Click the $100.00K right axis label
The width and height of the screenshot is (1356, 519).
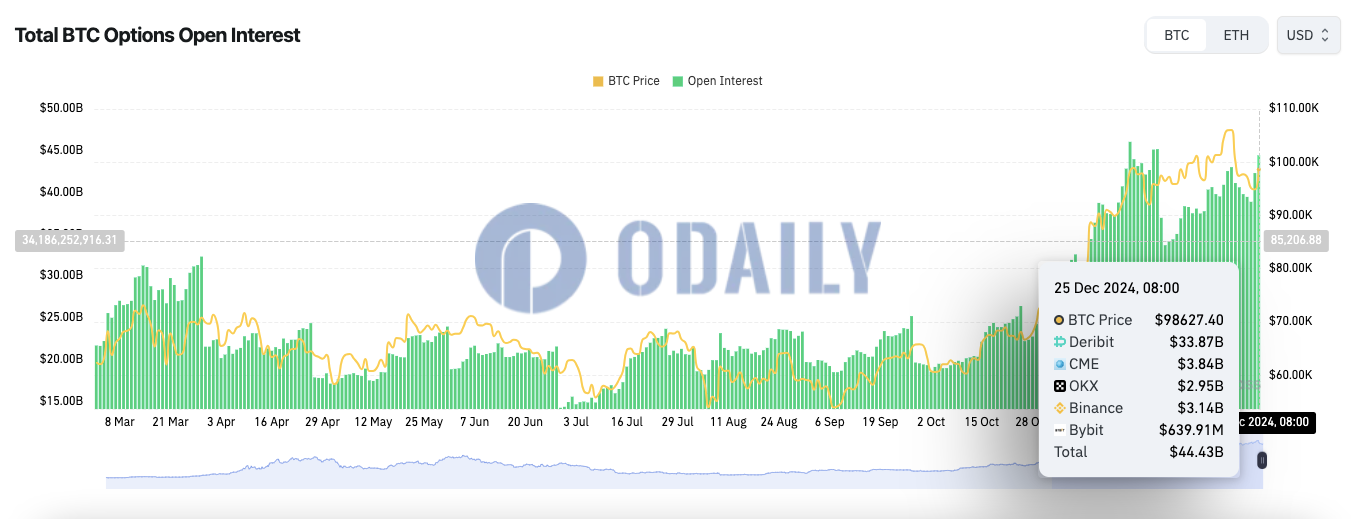[x=1294, y=161]
